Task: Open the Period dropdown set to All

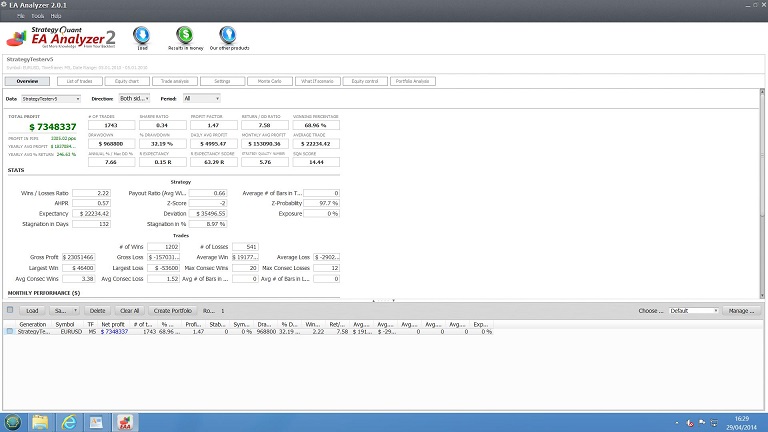Action: tap(201, 99)
